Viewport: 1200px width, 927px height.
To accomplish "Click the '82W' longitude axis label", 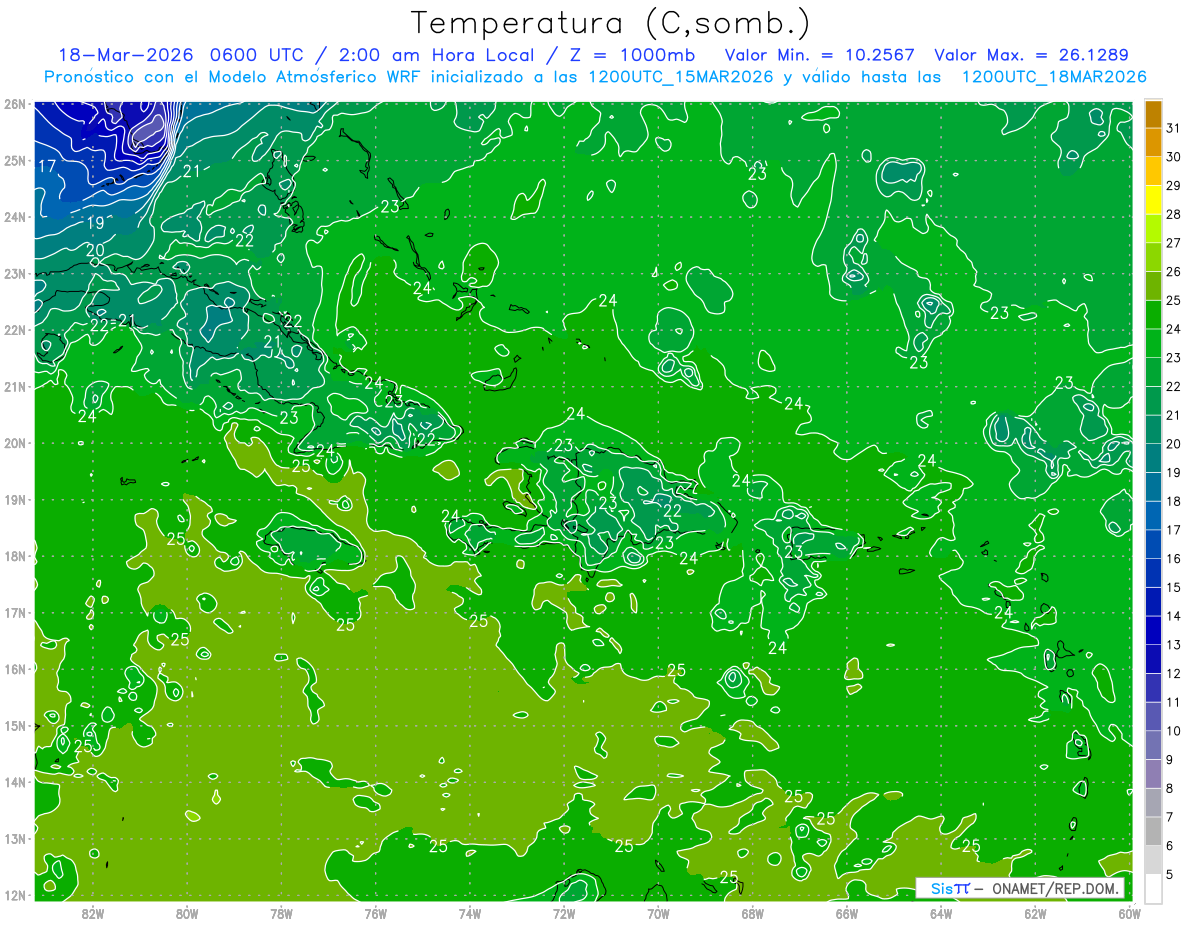I will [92, 914].
